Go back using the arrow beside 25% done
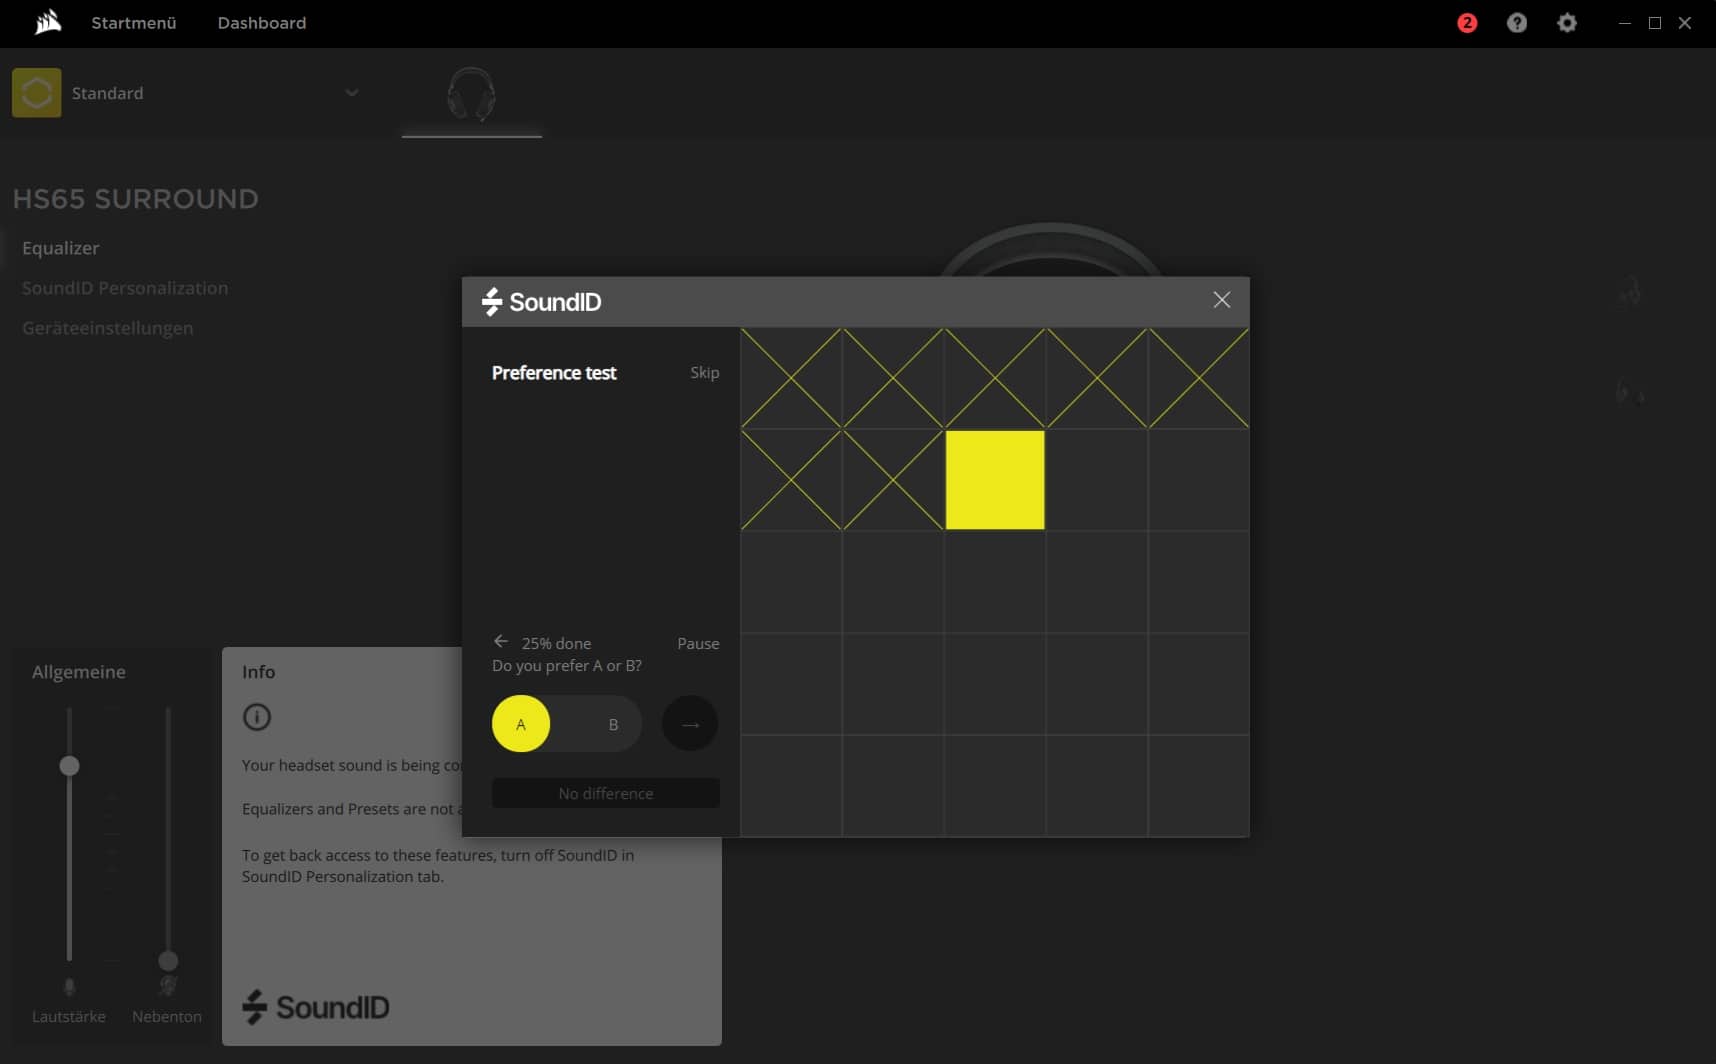Screen dimensions: 1716x1064 [x=501, y=642]
